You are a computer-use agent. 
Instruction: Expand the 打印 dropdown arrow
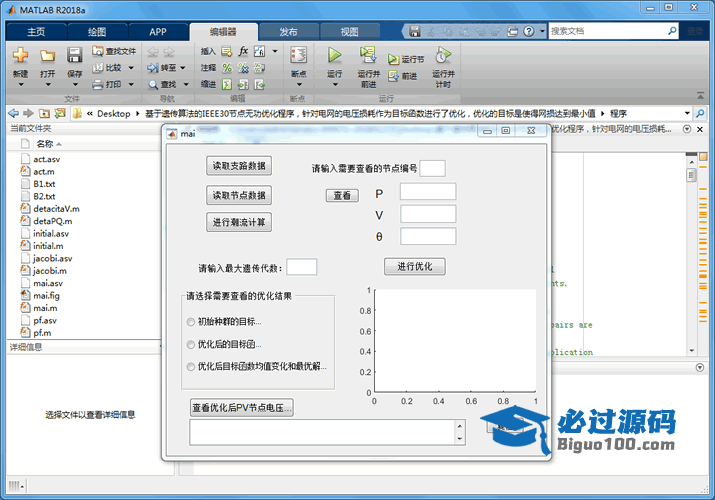coord(131,84)
